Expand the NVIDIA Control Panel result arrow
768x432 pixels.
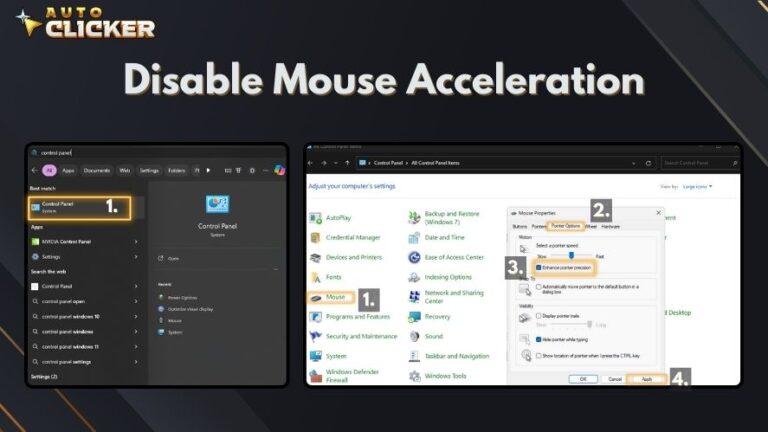136,242
